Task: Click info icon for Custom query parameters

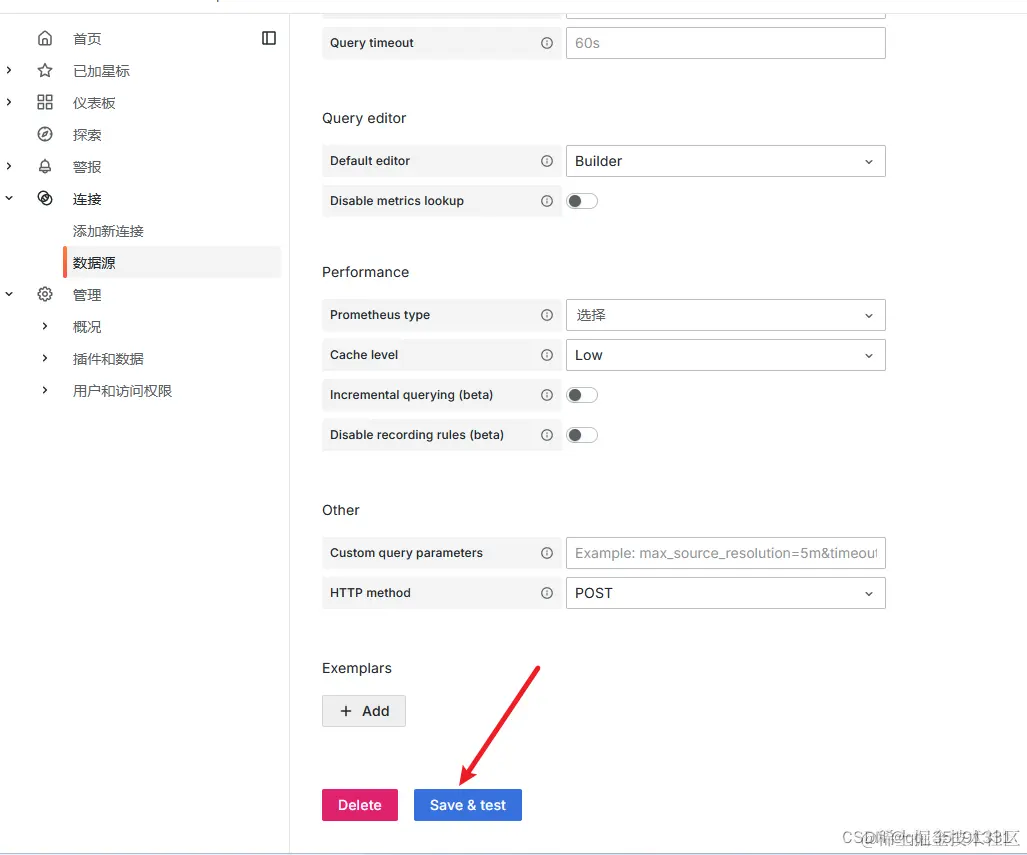Action: click(x=547, y=553)
